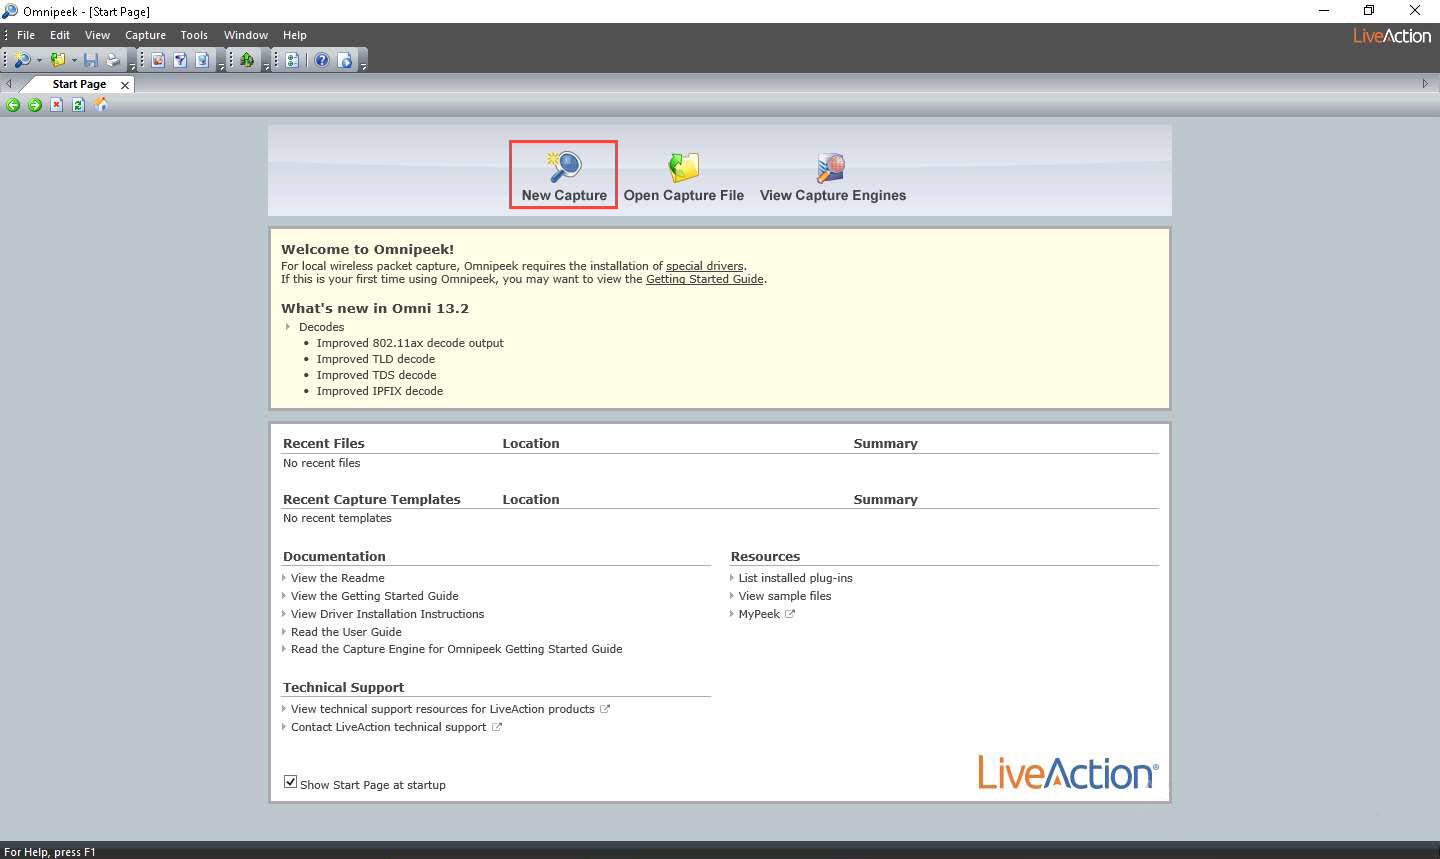The height and width of the screenshot is (859, 1440).
Task: Close the Start Page tab
Action: 125,85
